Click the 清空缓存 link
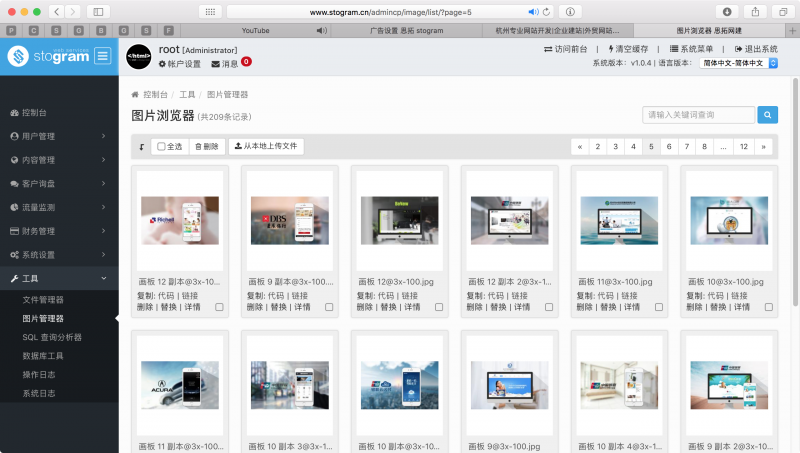Screen dimensions: 800x453 (628, 49)
